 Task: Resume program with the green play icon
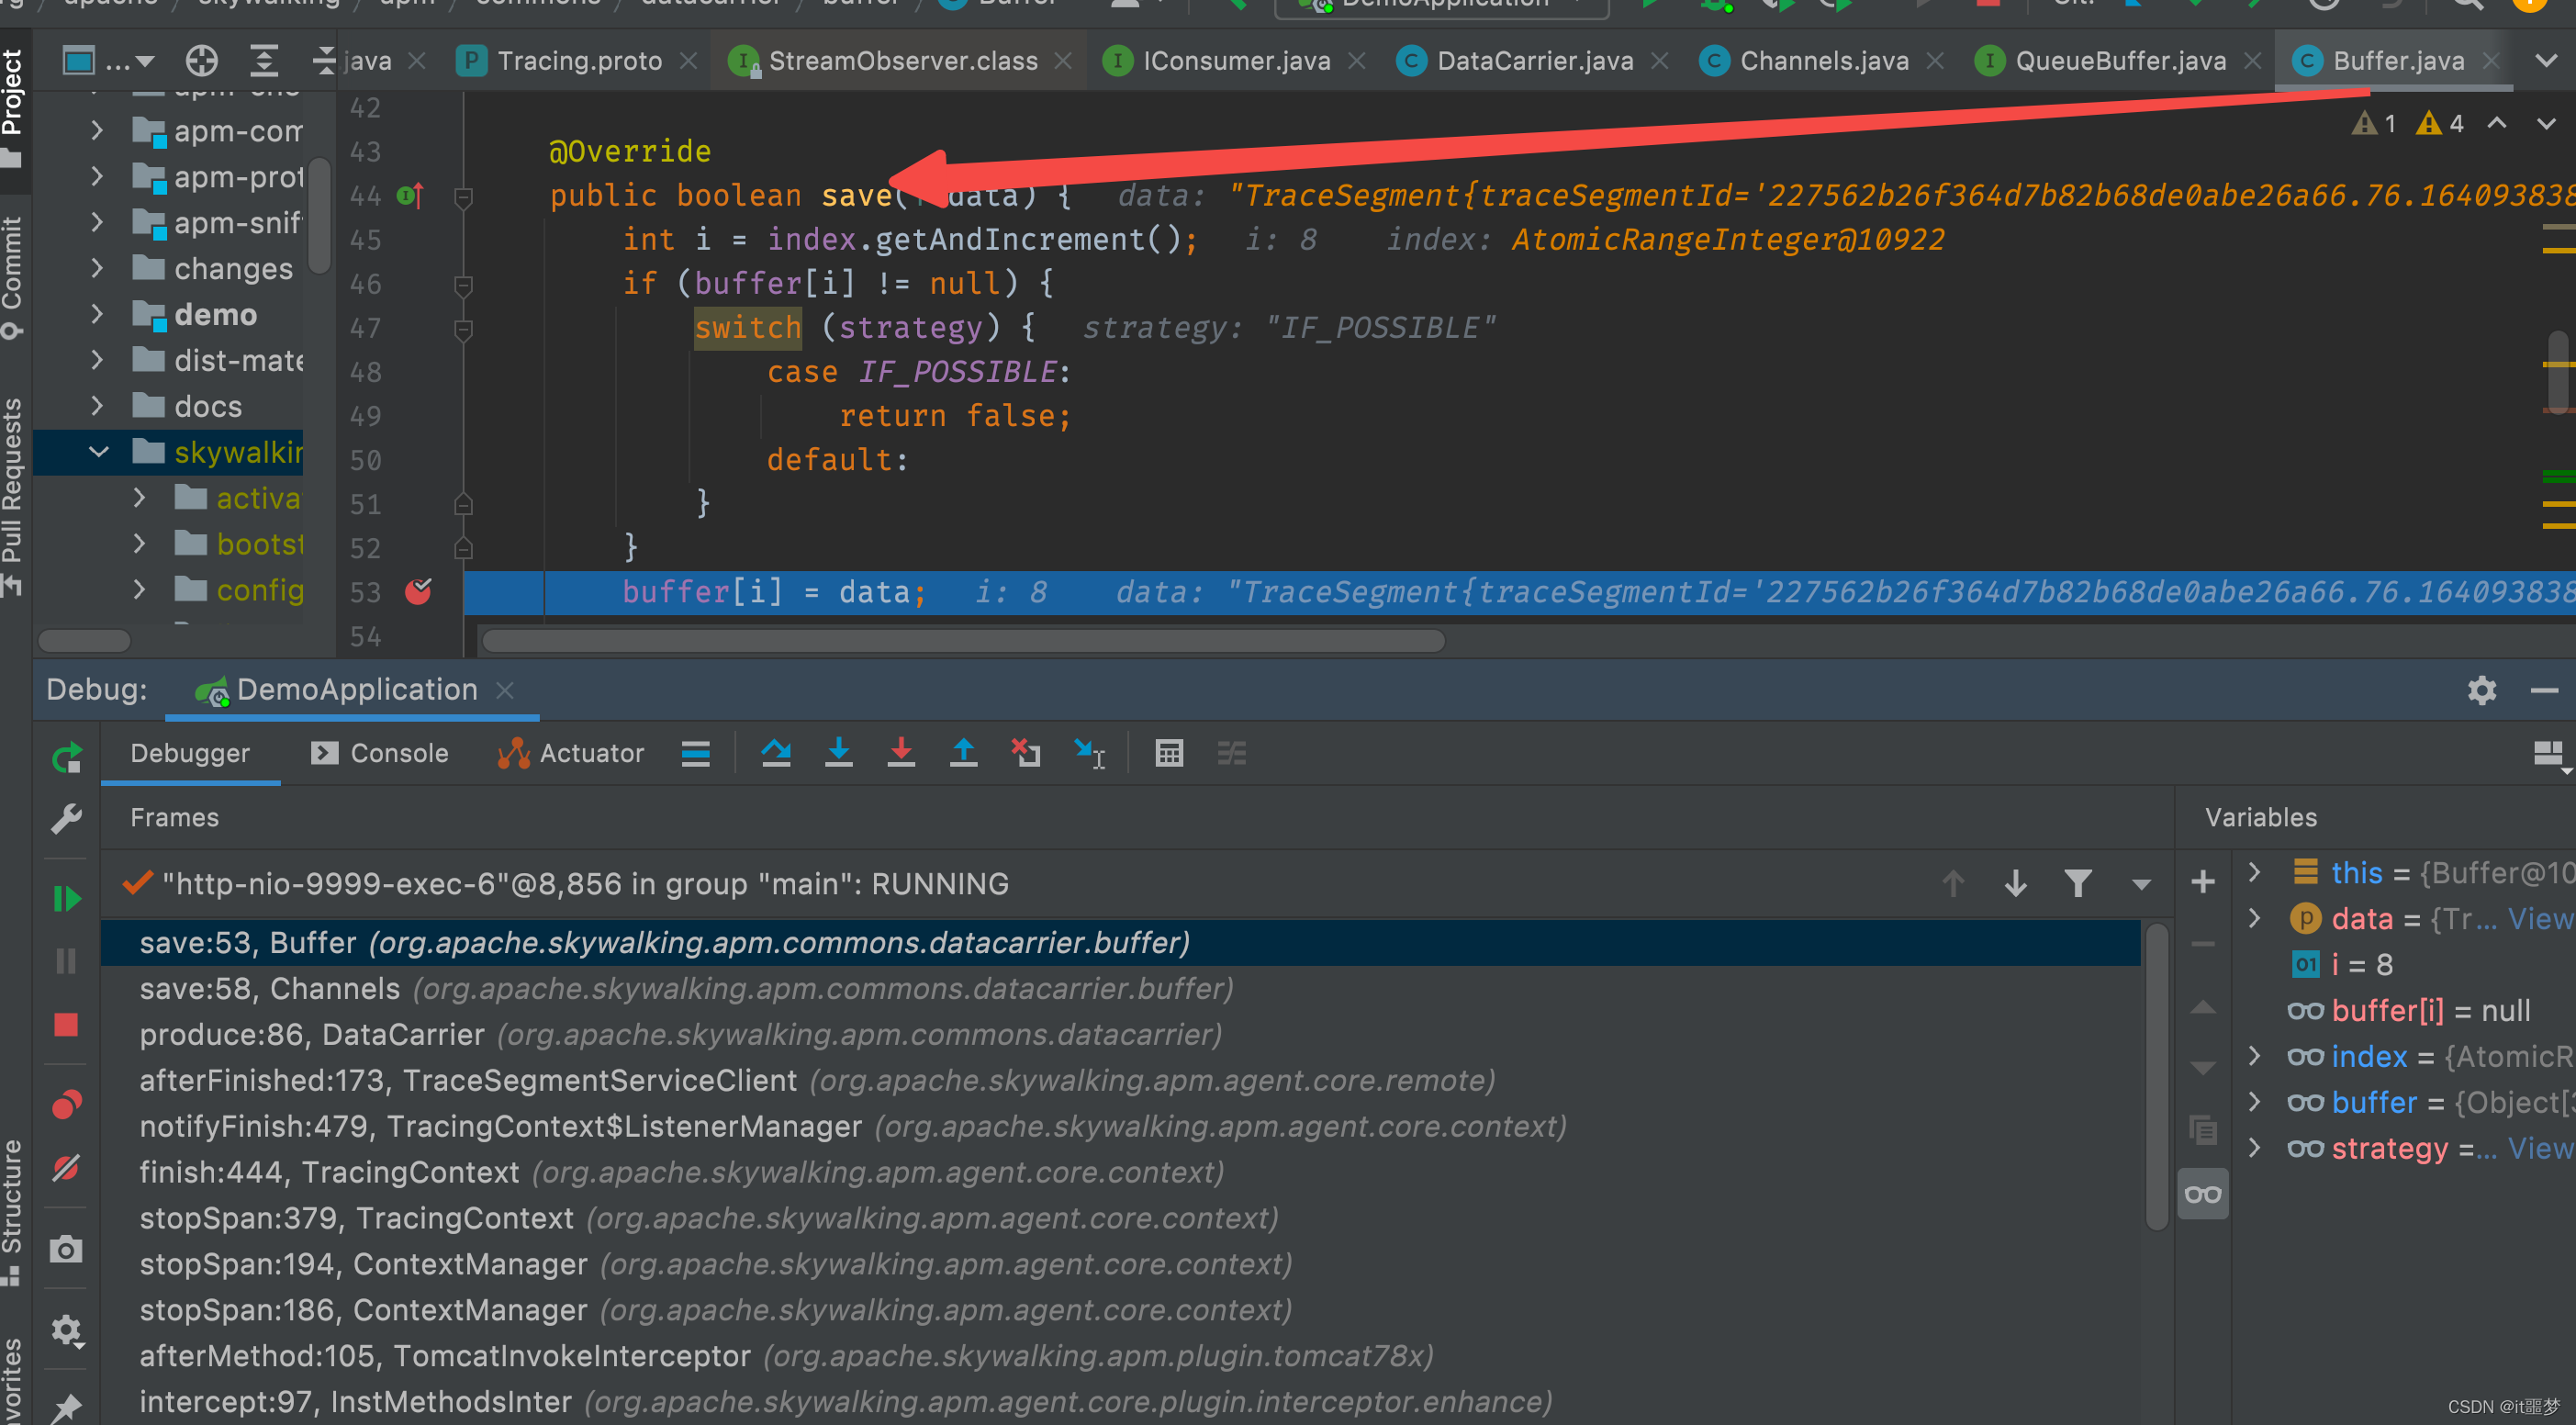(67, 898)
